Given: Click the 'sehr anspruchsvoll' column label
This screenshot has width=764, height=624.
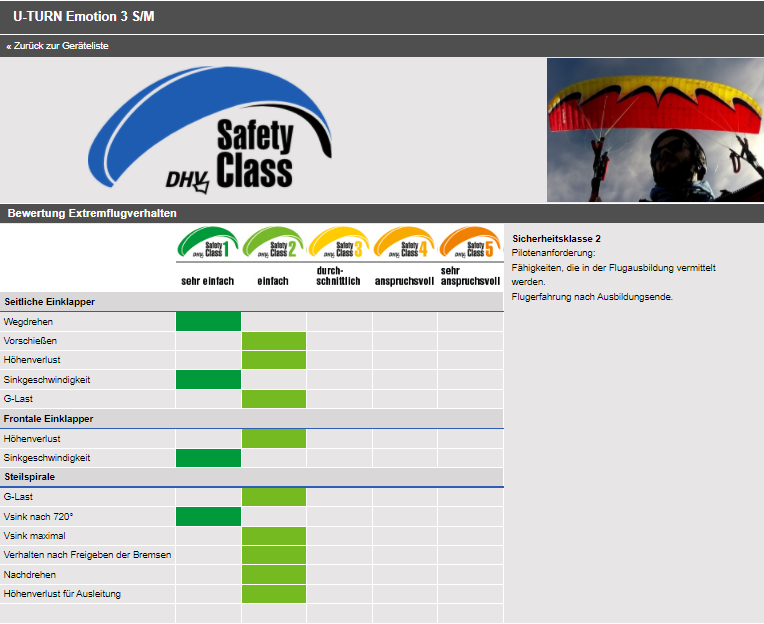Looking at the screenshot, I should click(470, 276).
